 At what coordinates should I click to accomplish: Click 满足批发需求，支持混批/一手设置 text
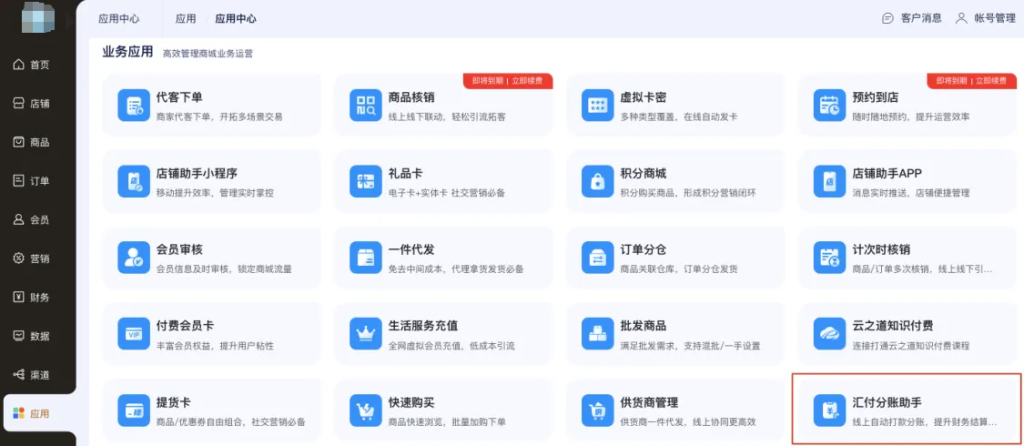click(x=688, y=345)
